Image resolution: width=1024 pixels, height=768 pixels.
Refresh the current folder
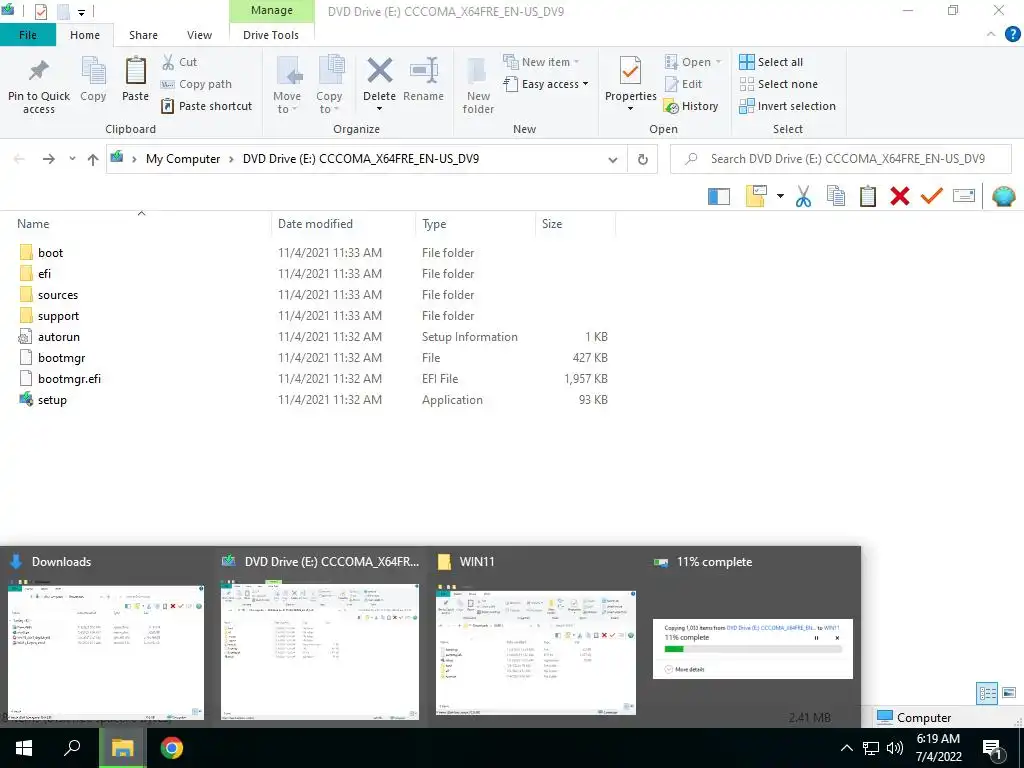click(x=643, y=159)
